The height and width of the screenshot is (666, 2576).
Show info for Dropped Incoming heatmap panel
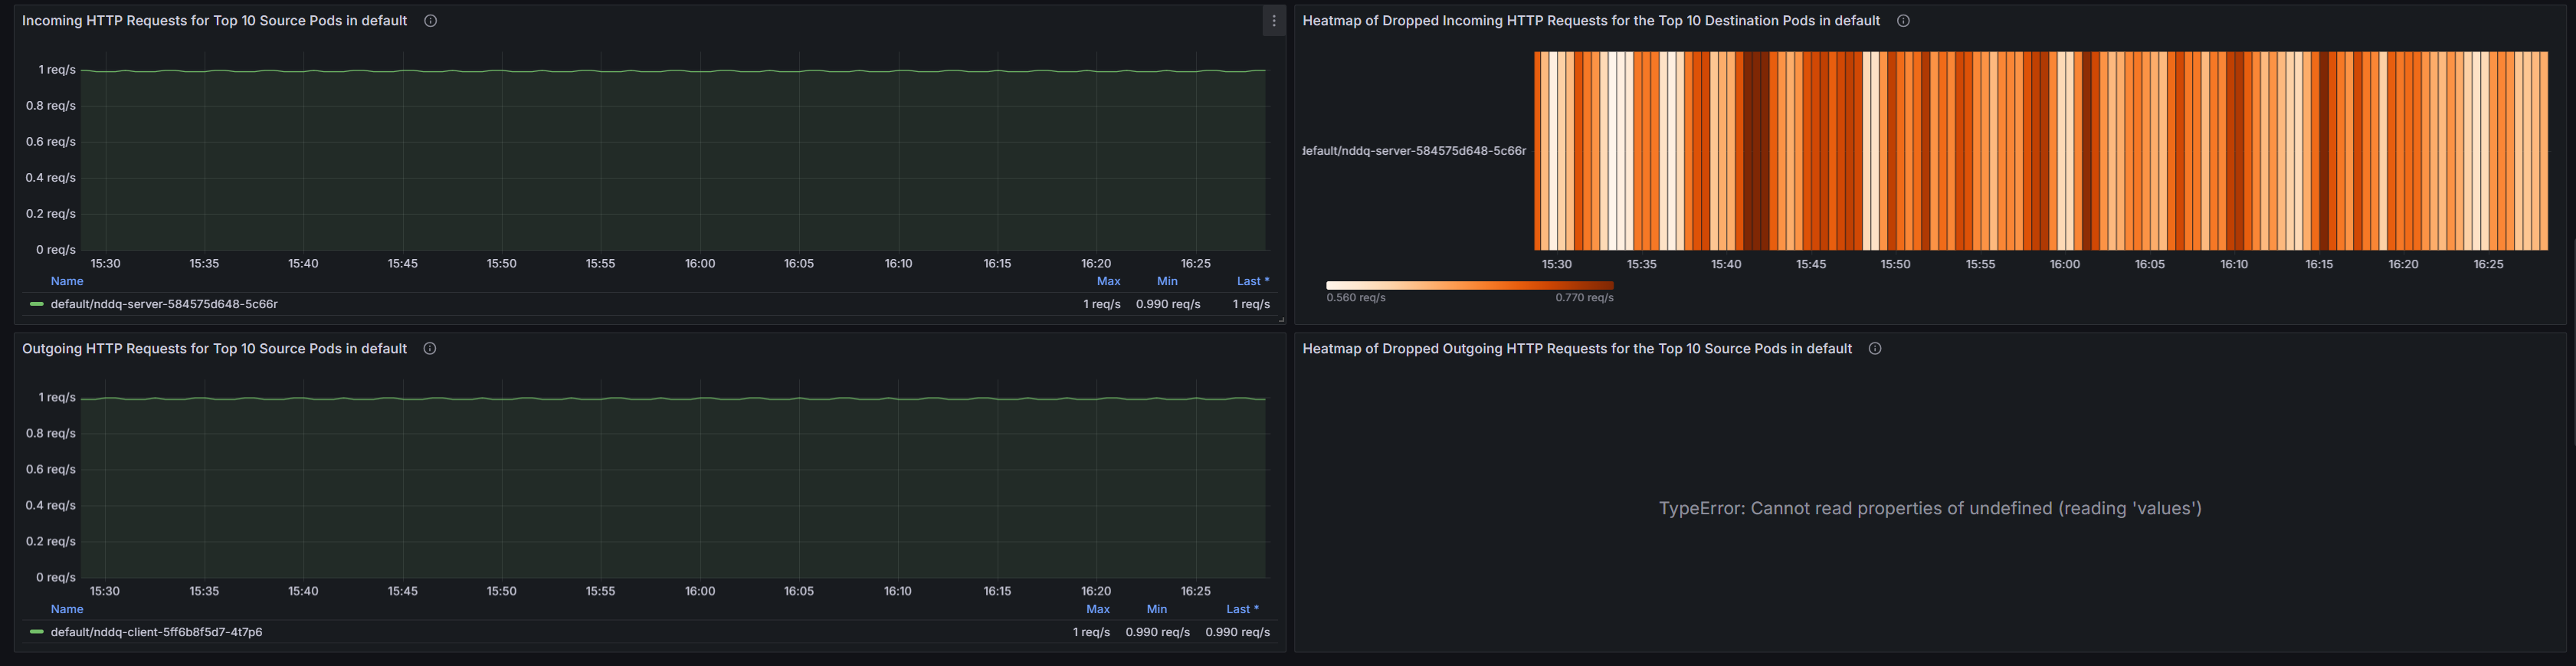tap(1903, 21)
